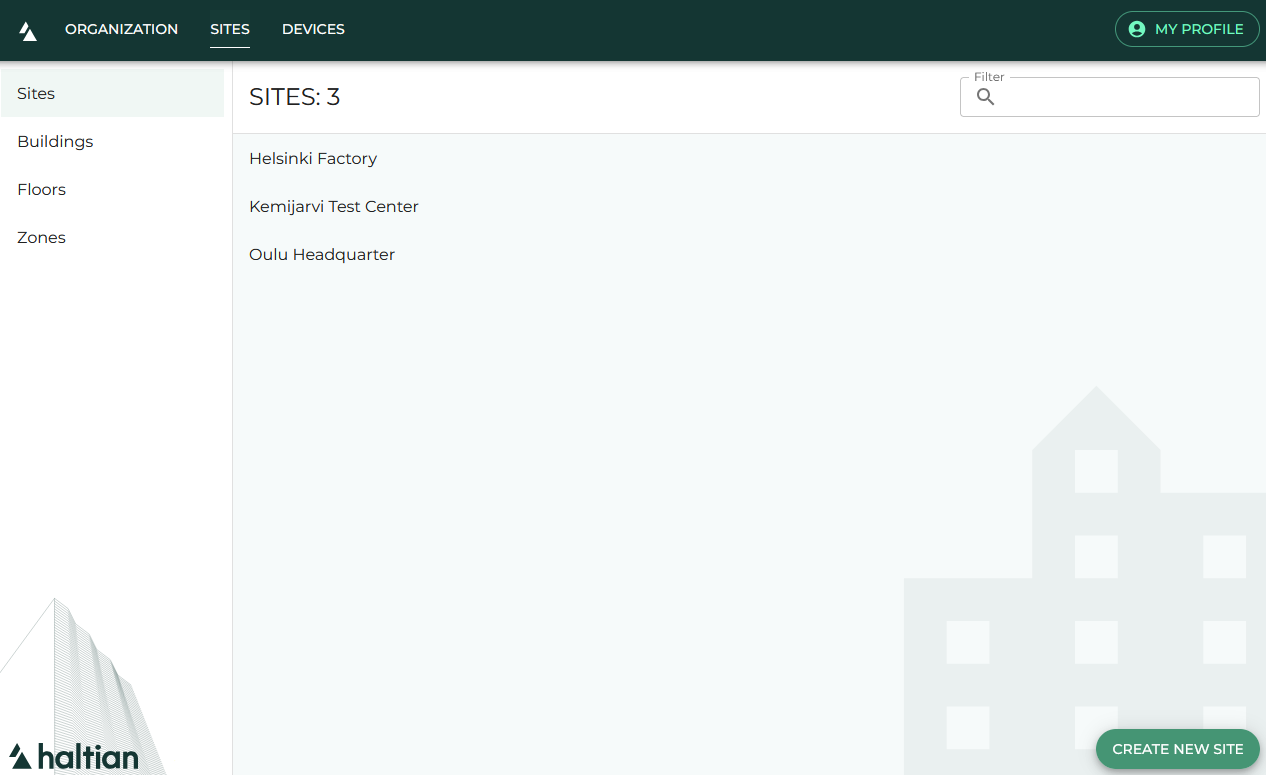This screenshot has width=1266, height=775.
Task: Open the Oulu Headquarter site
Action: pos(749,254)
